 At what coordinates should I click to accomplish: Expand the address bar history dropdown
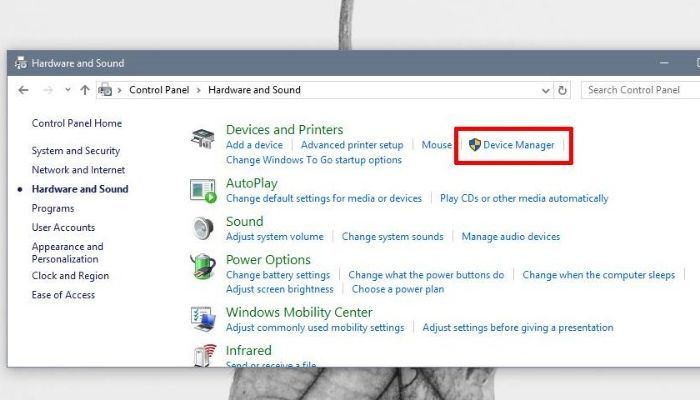point(545,90)
